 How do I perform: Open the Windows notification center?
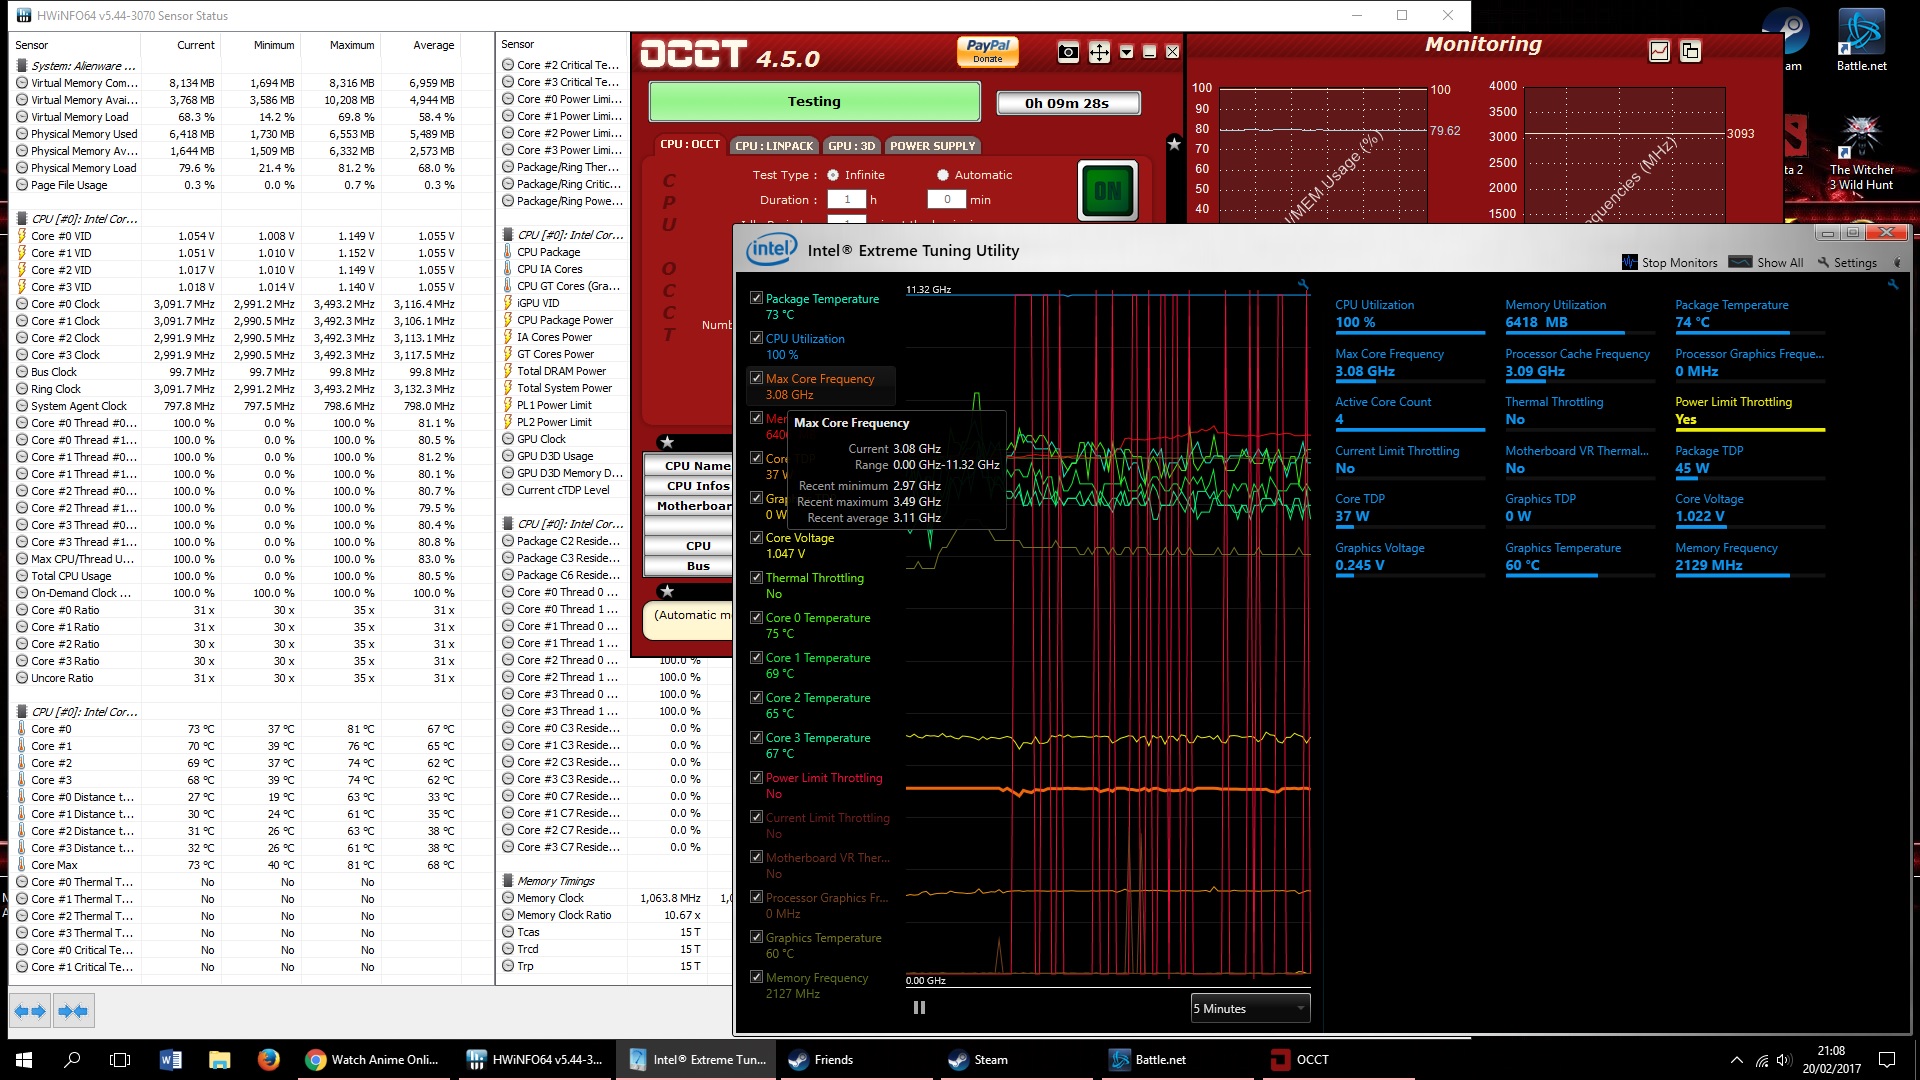[x=1887, y=1060]
